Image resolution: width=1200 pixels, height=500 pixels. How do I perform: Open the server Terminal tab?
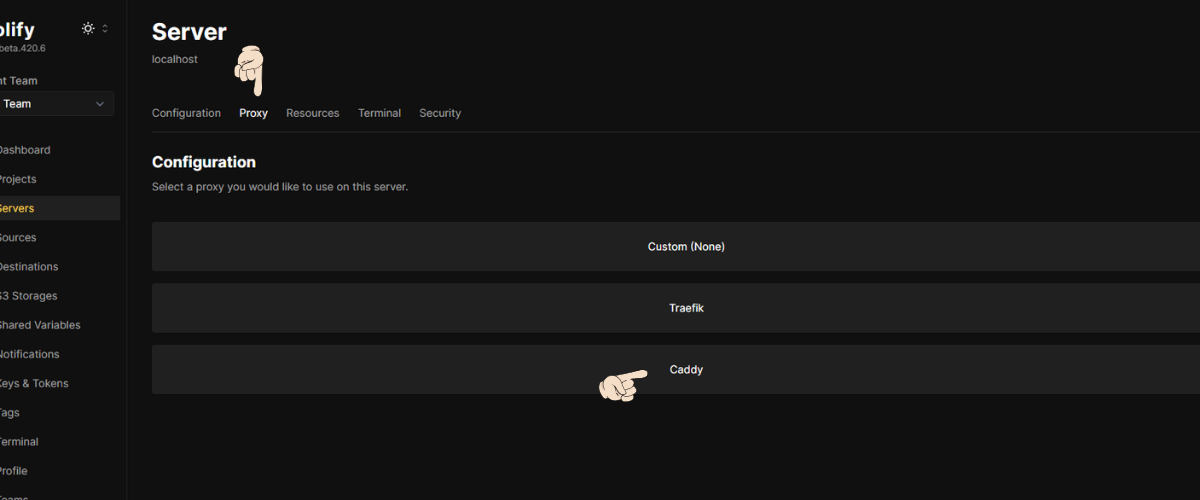(x=379, y=113)
